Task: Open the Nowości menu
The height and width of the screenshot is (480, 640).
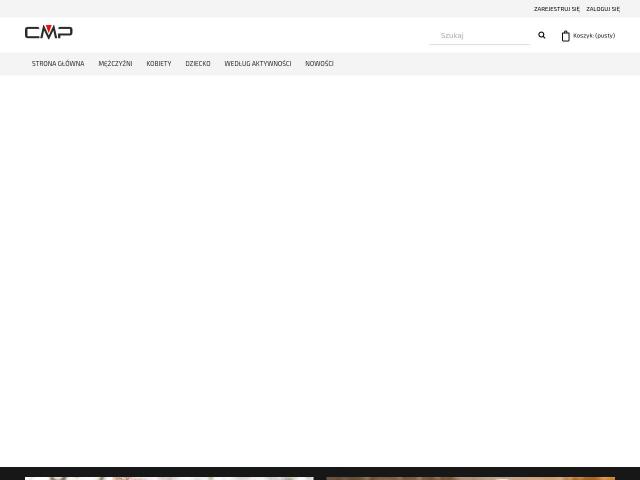Action: 319,64
